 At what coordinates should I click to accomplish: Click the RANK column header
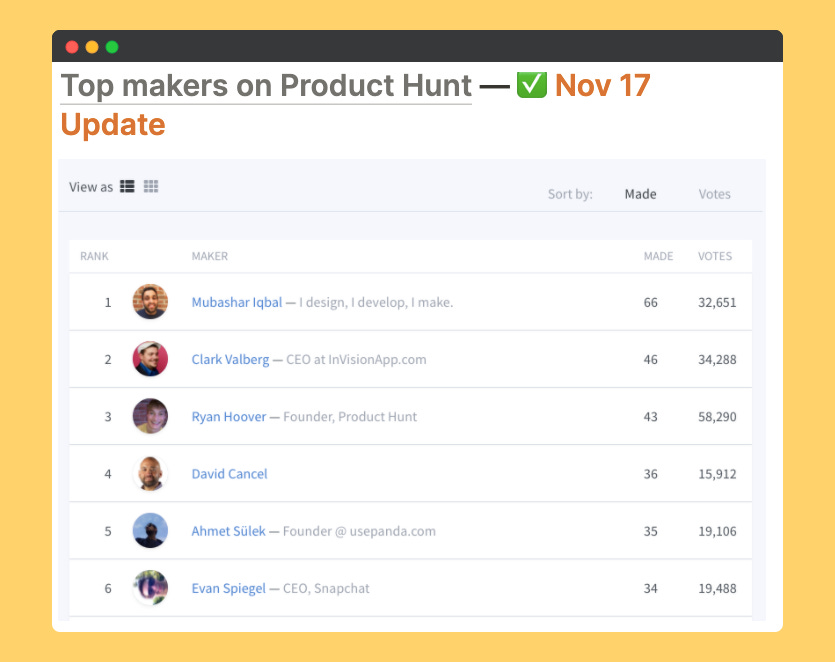pos(94,256)
